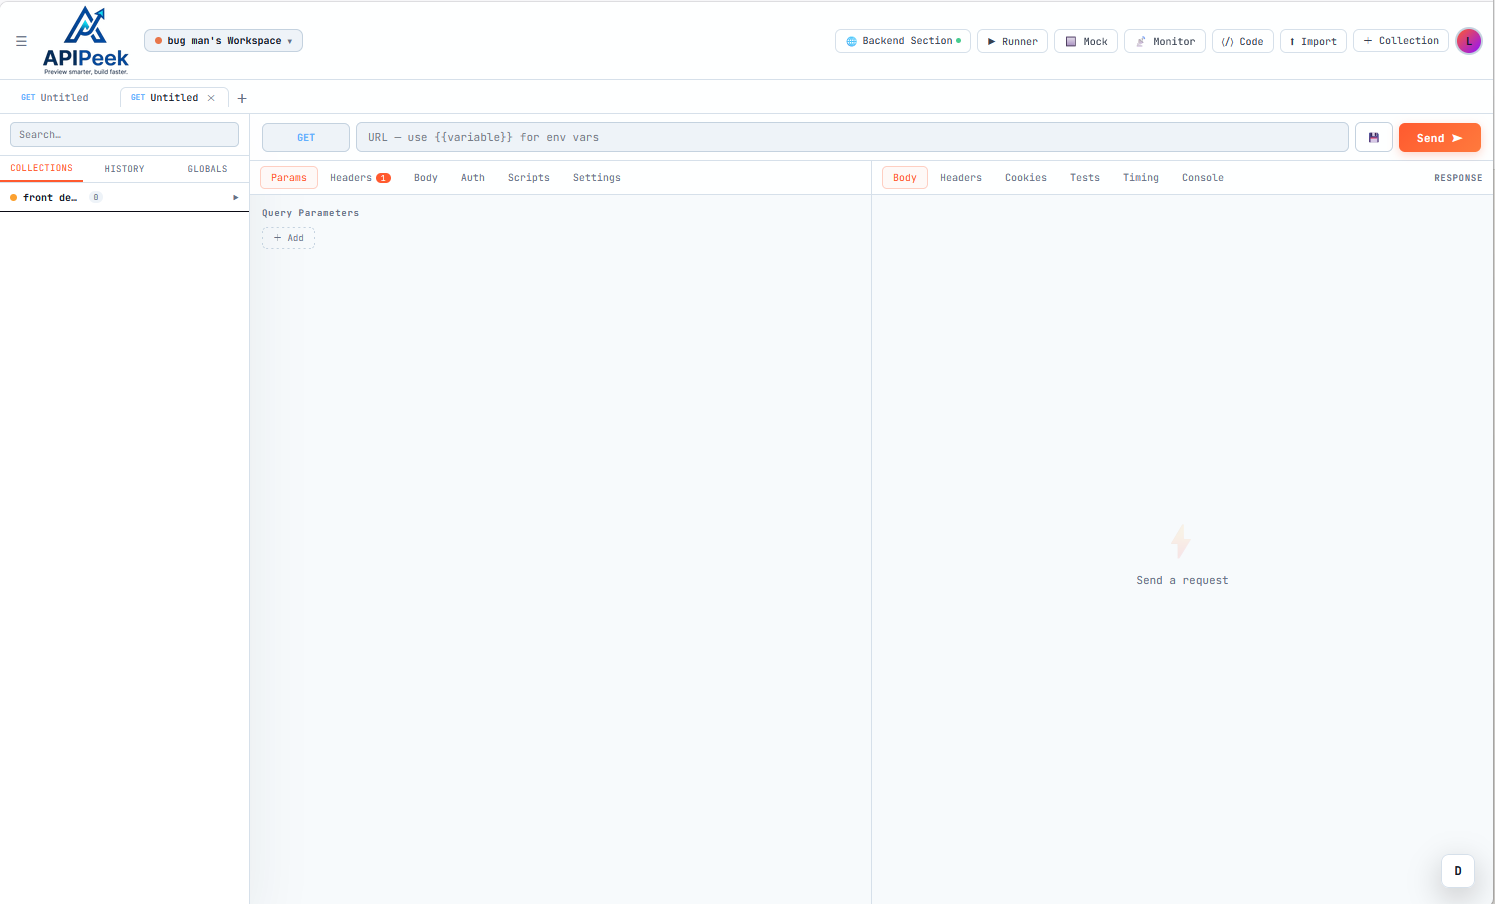Expand the front de… collection arrow
Image resolution: width=1495 pixels, height=904 pixels.
pyautogui.click(x=236, y=198)
